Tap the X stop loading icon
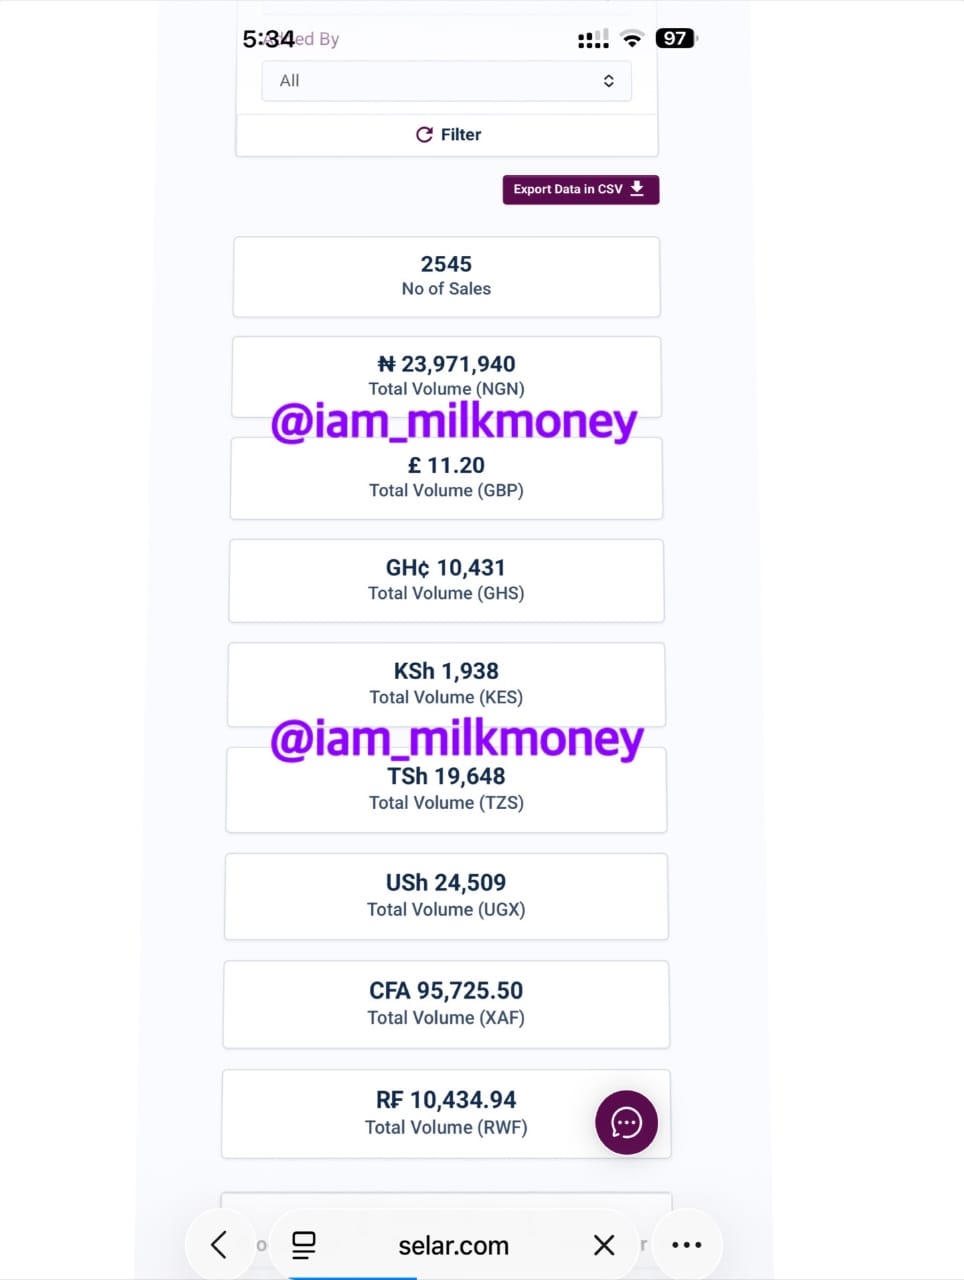The width and height of the screenshot is (964, 1280). point(604,1244)
